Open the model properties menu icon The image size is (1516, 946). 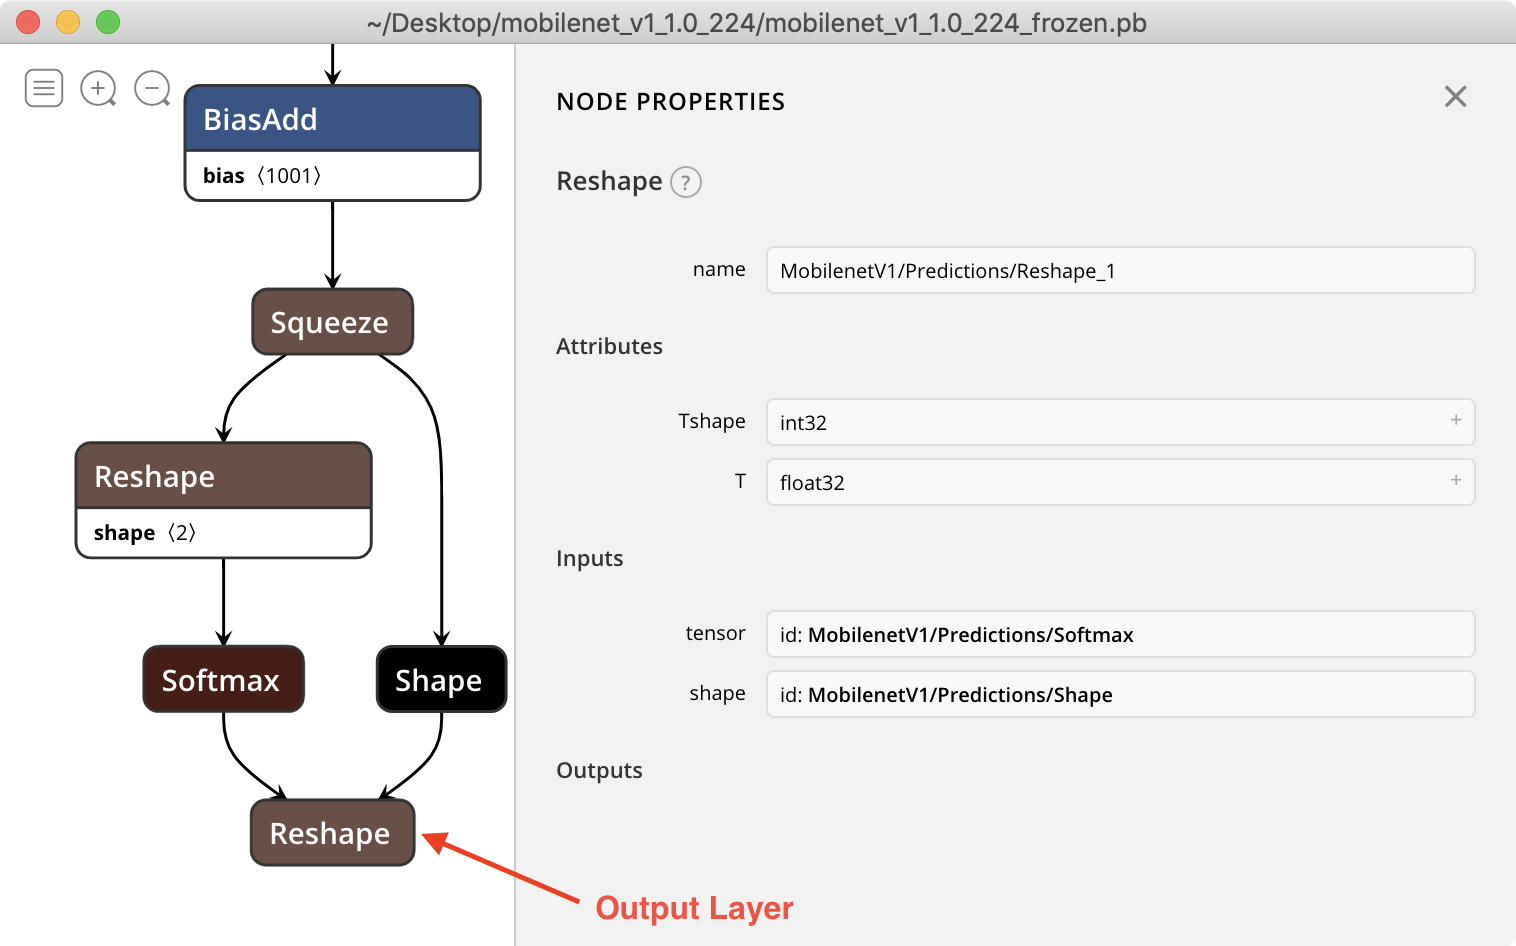44,88
